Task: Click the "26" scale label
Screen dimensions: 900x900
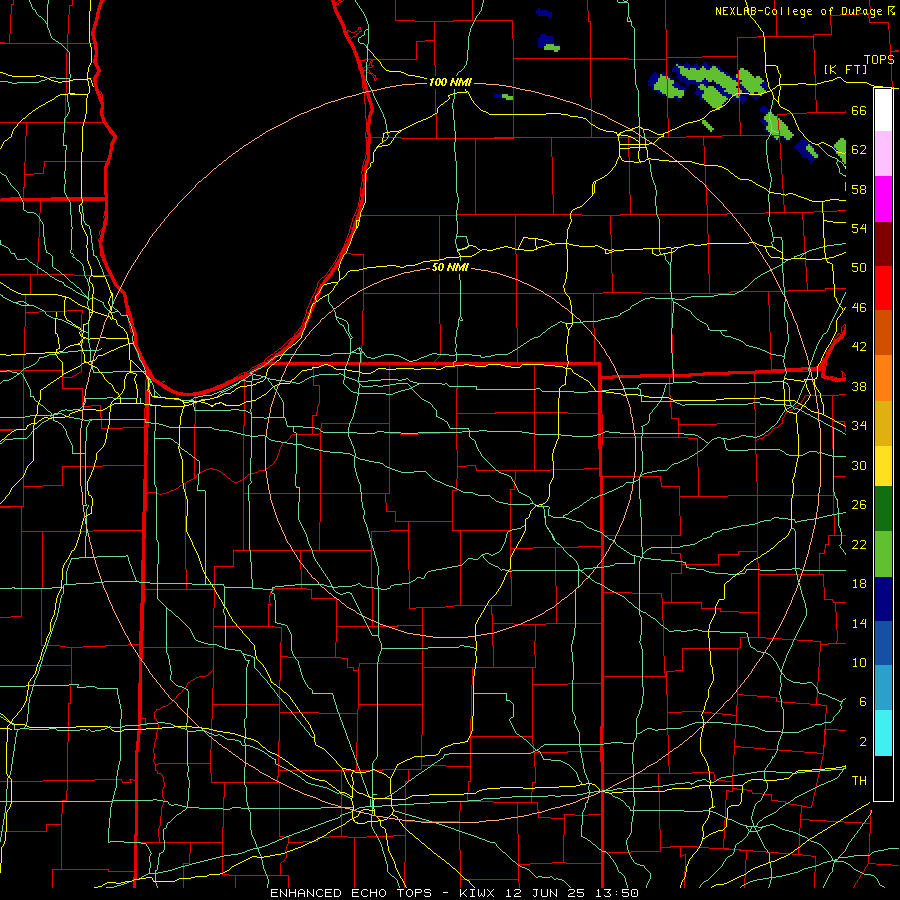Action: pos(859,505)
